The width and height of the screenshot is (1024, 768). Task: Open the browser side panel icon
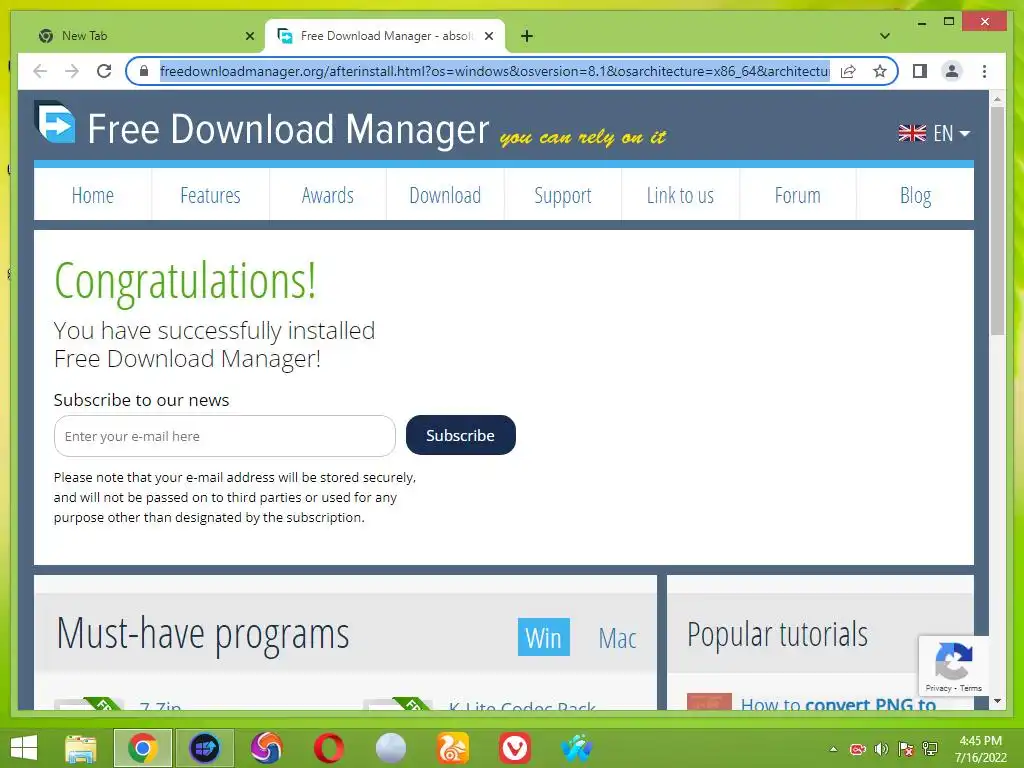[x=920, y=71]
